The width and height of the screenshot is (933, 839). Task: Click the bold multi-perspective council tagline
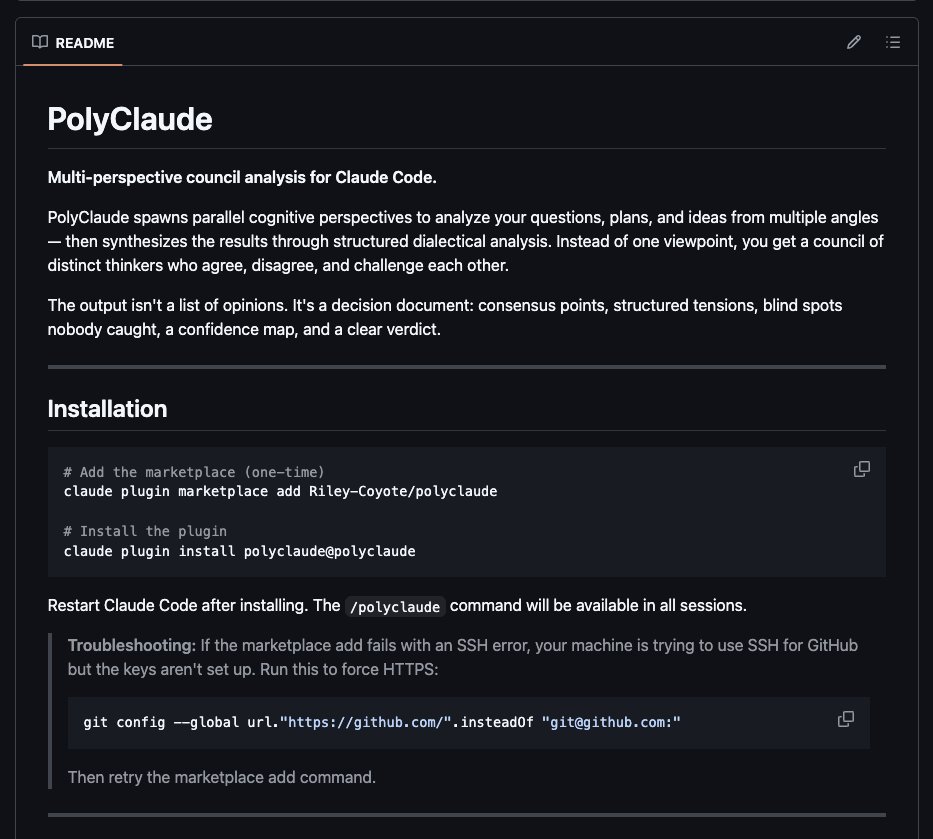[x=242, y=178]
